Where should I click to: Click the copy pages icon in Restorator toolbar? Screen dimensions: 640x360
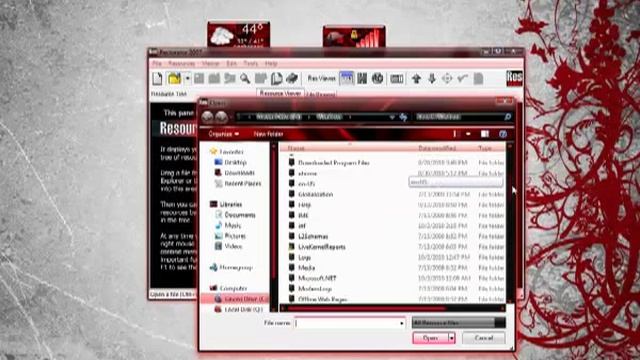tap(276, 78)
